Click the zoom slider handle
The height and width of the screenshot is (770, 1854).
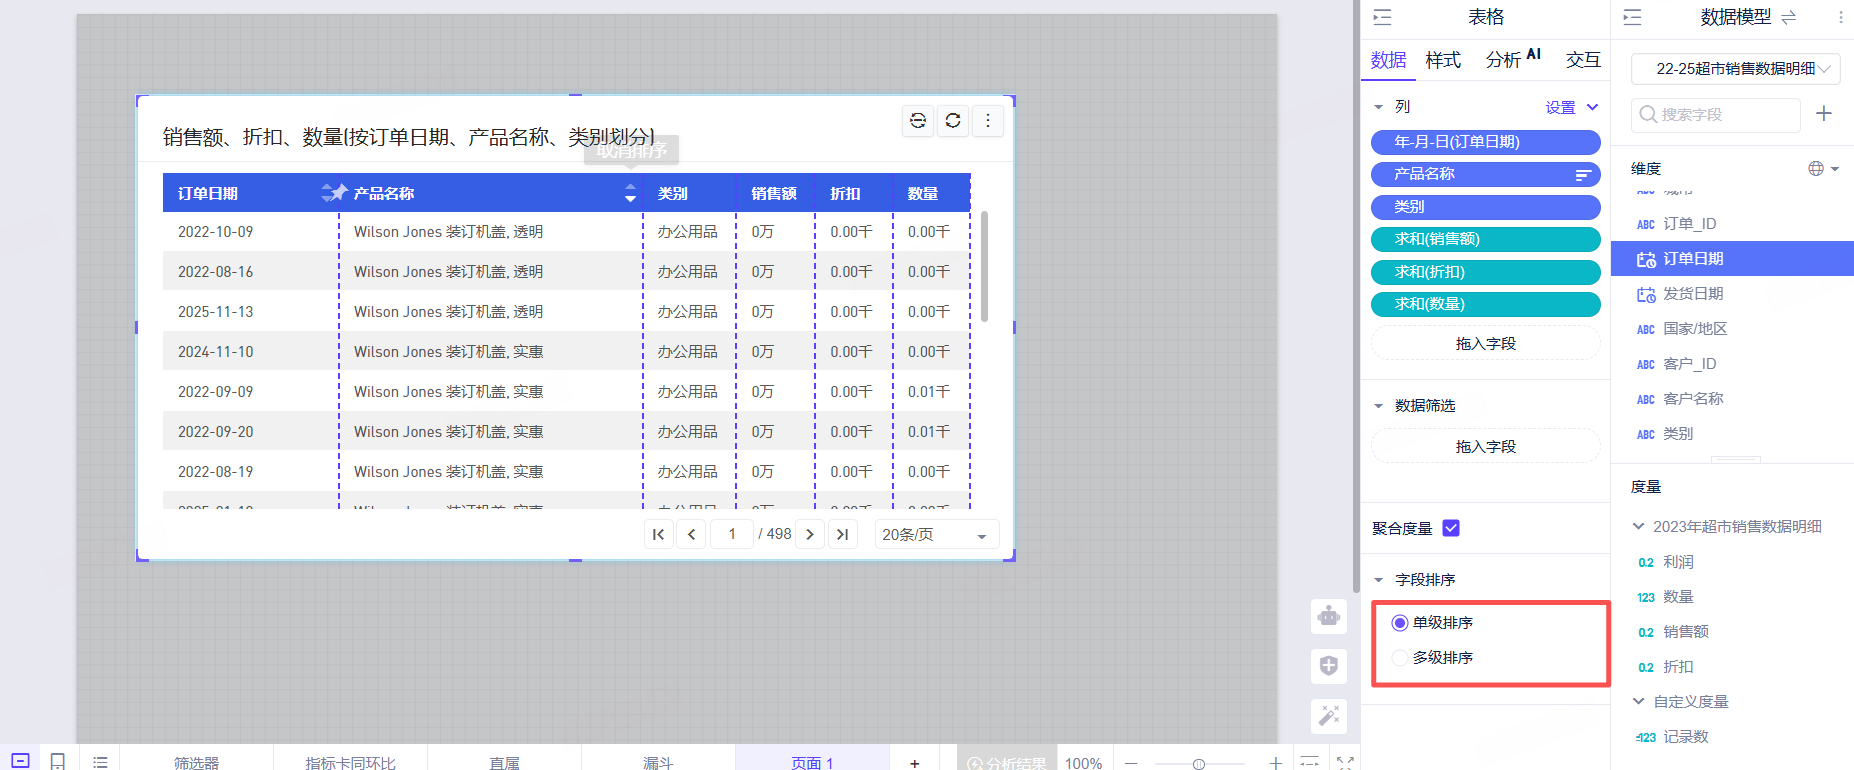(1198, 764)
